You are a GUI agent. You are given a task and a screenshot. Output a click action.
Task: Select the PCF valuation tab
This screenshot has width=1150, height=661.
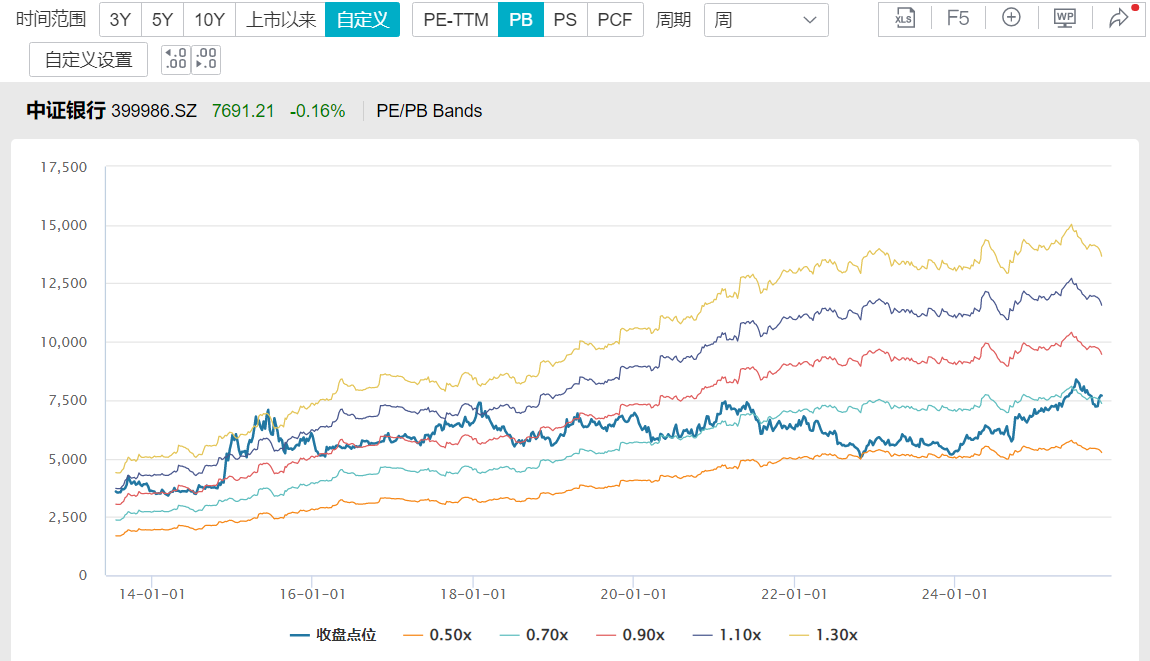click(615, 19)
